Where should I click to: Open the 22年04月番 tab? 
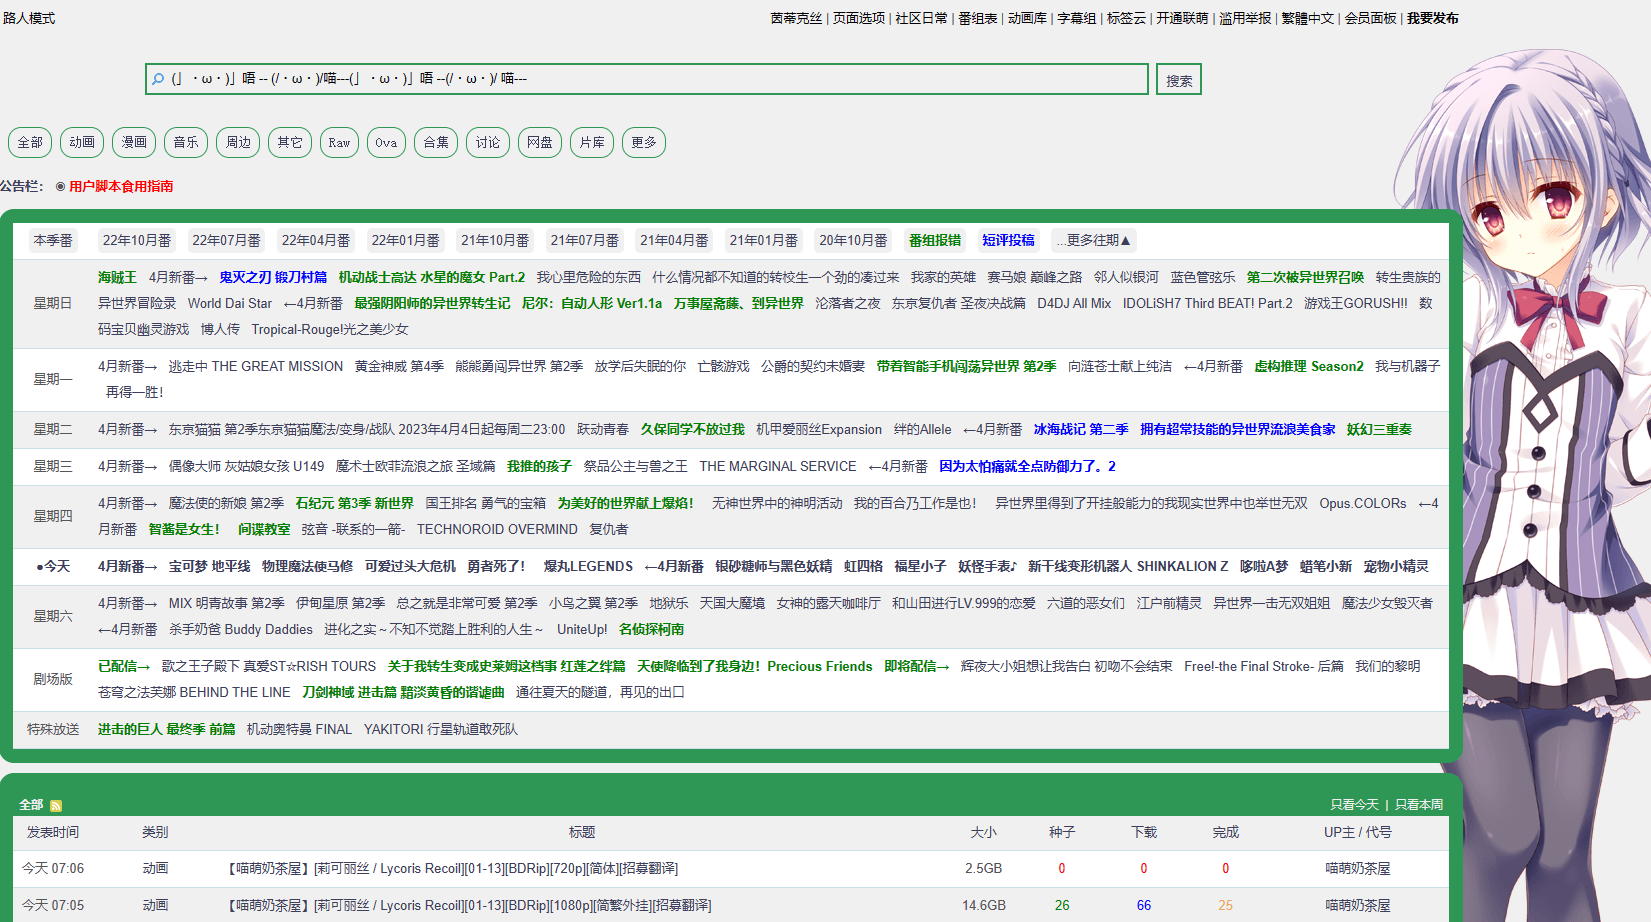[x=316, y=240]
